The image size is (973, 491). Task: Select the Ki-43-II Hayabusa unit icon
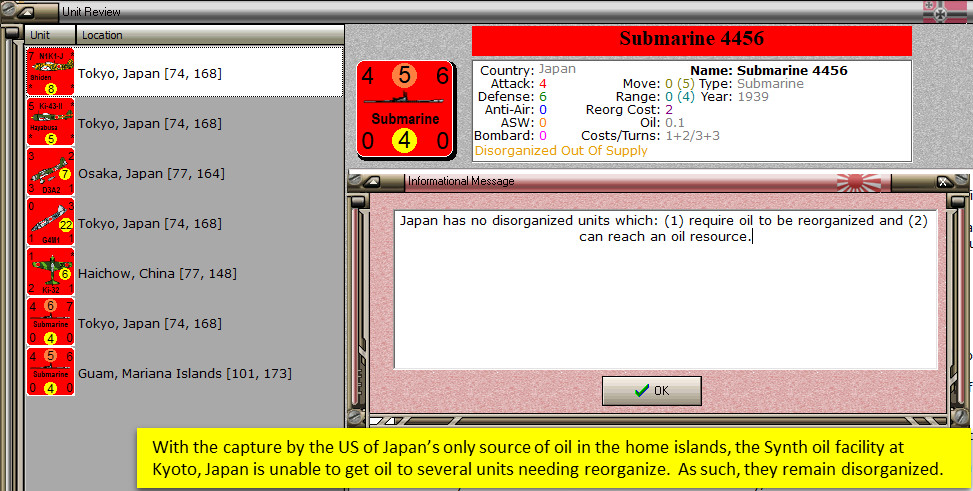(x=50, y=122)
